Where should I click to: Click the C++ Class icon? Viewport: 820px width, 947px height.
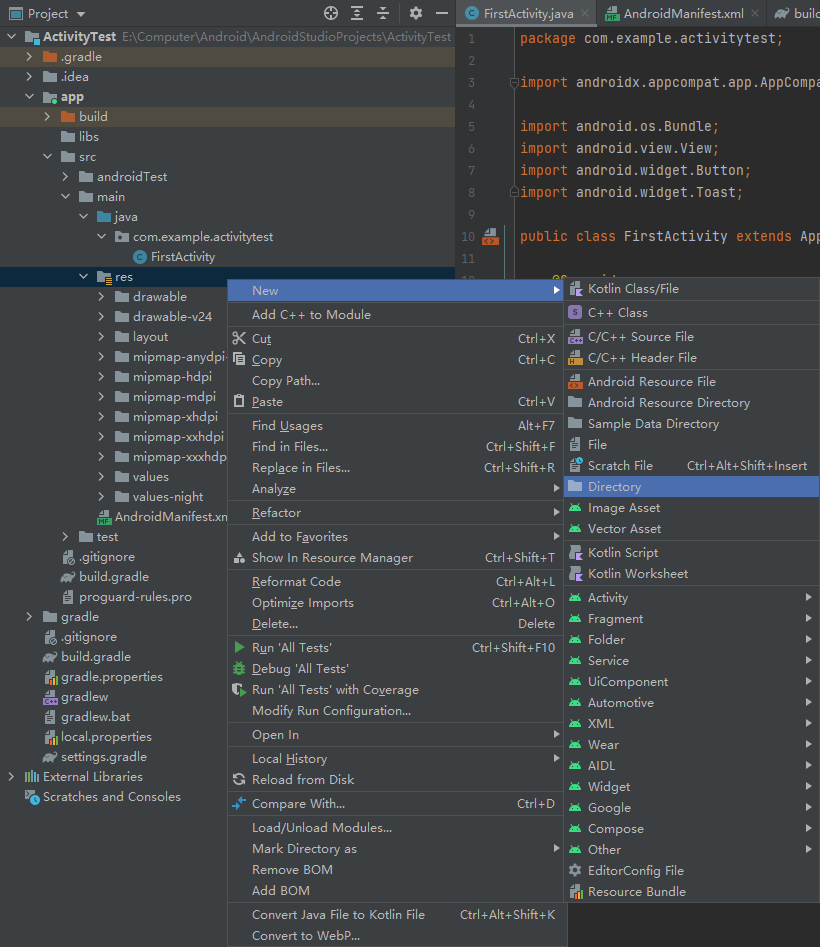[x=575, y=313]
